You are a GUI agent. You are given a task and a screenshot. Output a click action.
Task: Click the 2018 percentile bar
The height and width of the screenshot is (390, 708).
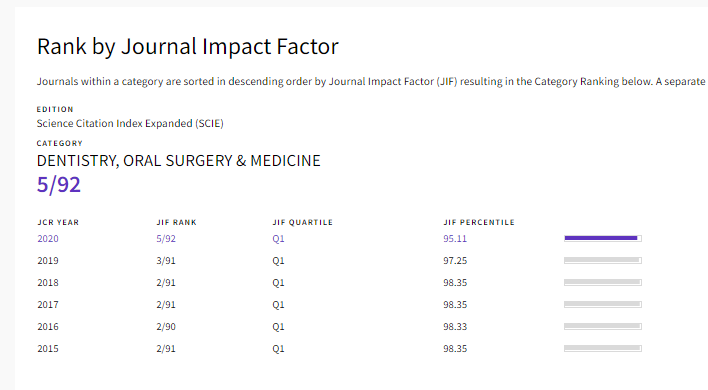coord(603,282)
